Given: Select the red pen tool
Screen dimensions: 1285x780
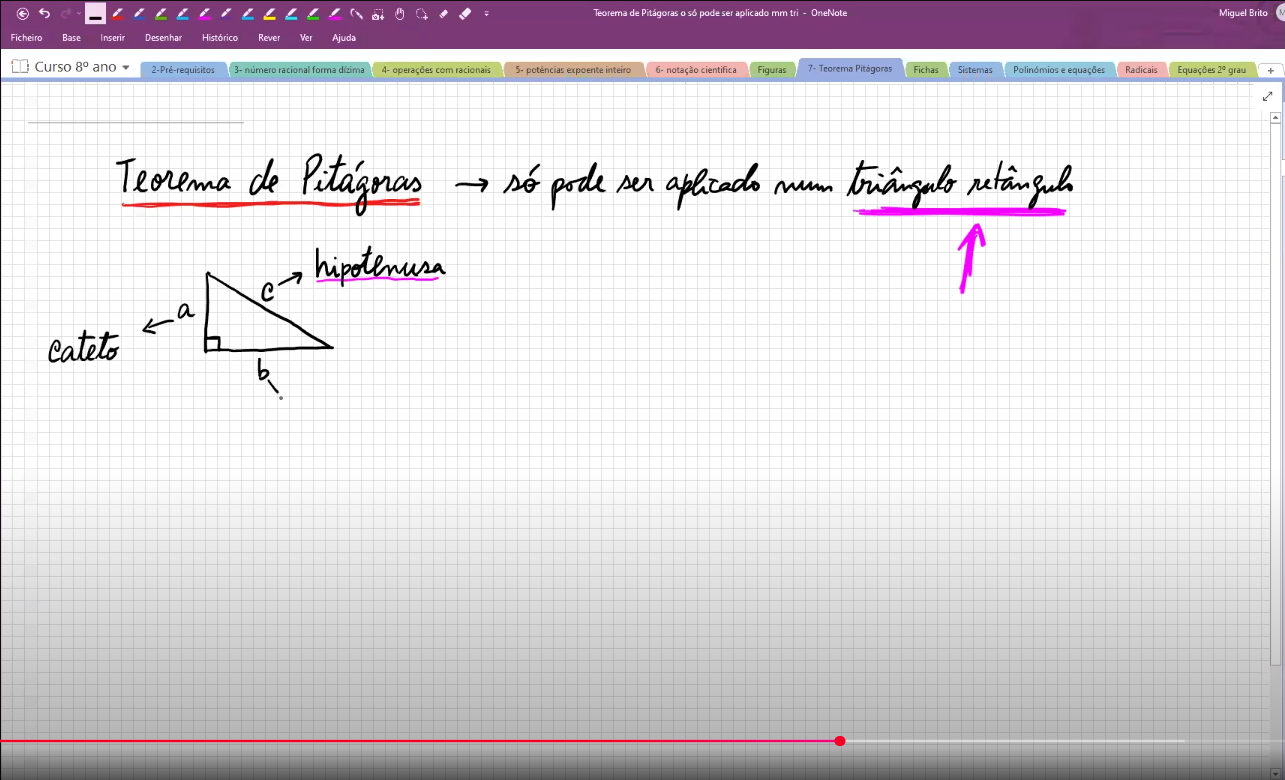Looking at the screenshot, I should 117,14.
